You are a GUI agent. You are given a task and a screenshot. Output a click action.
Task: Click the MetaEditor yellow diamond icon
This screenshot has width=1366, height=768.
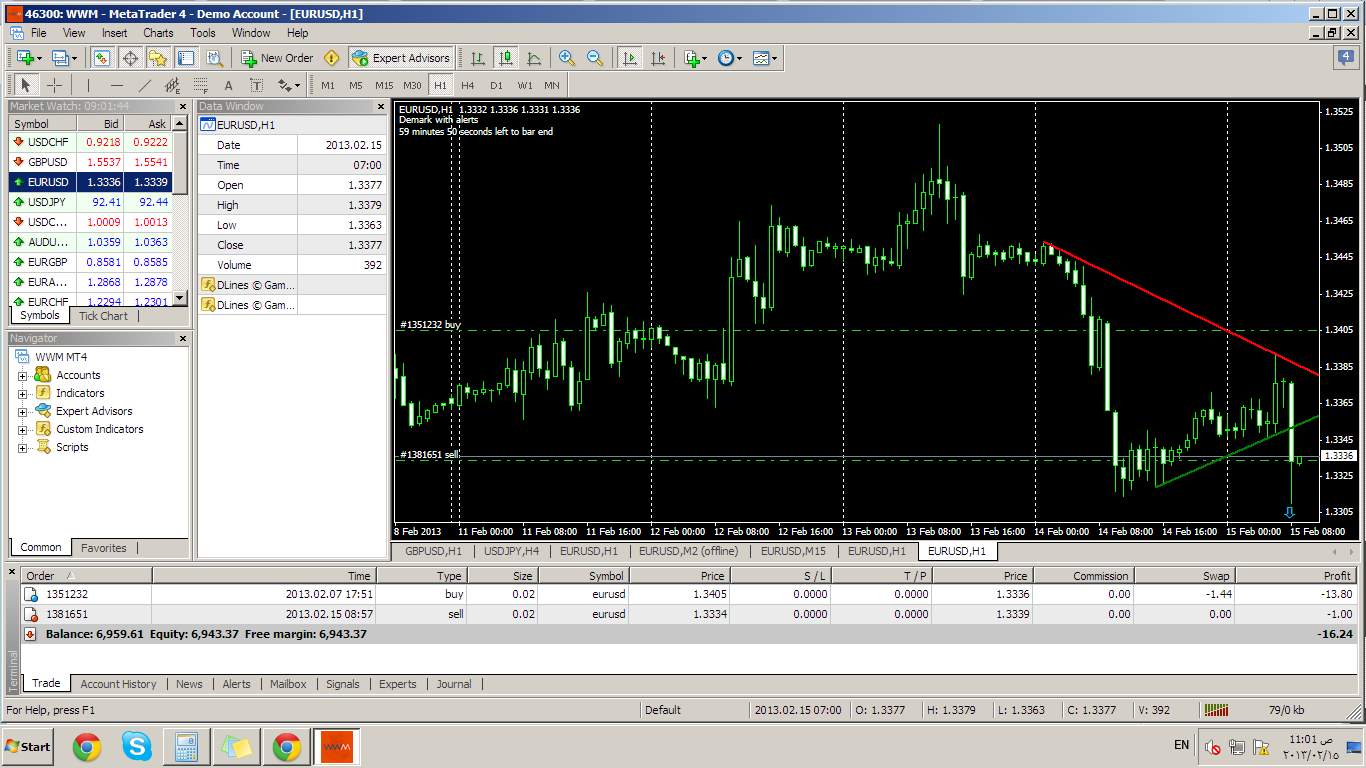click(x=332, y=58)
